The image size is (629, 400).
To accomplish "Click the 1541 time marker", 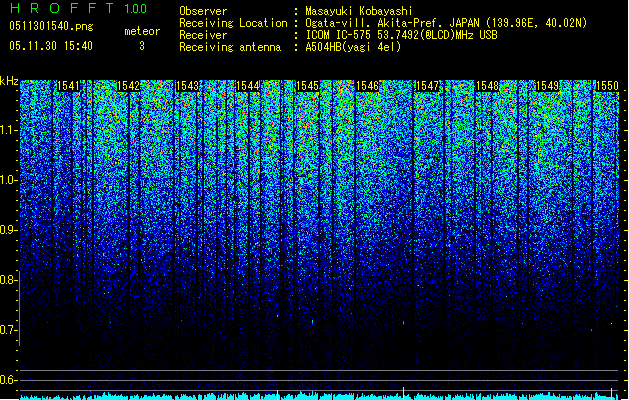I will point(68,86).
